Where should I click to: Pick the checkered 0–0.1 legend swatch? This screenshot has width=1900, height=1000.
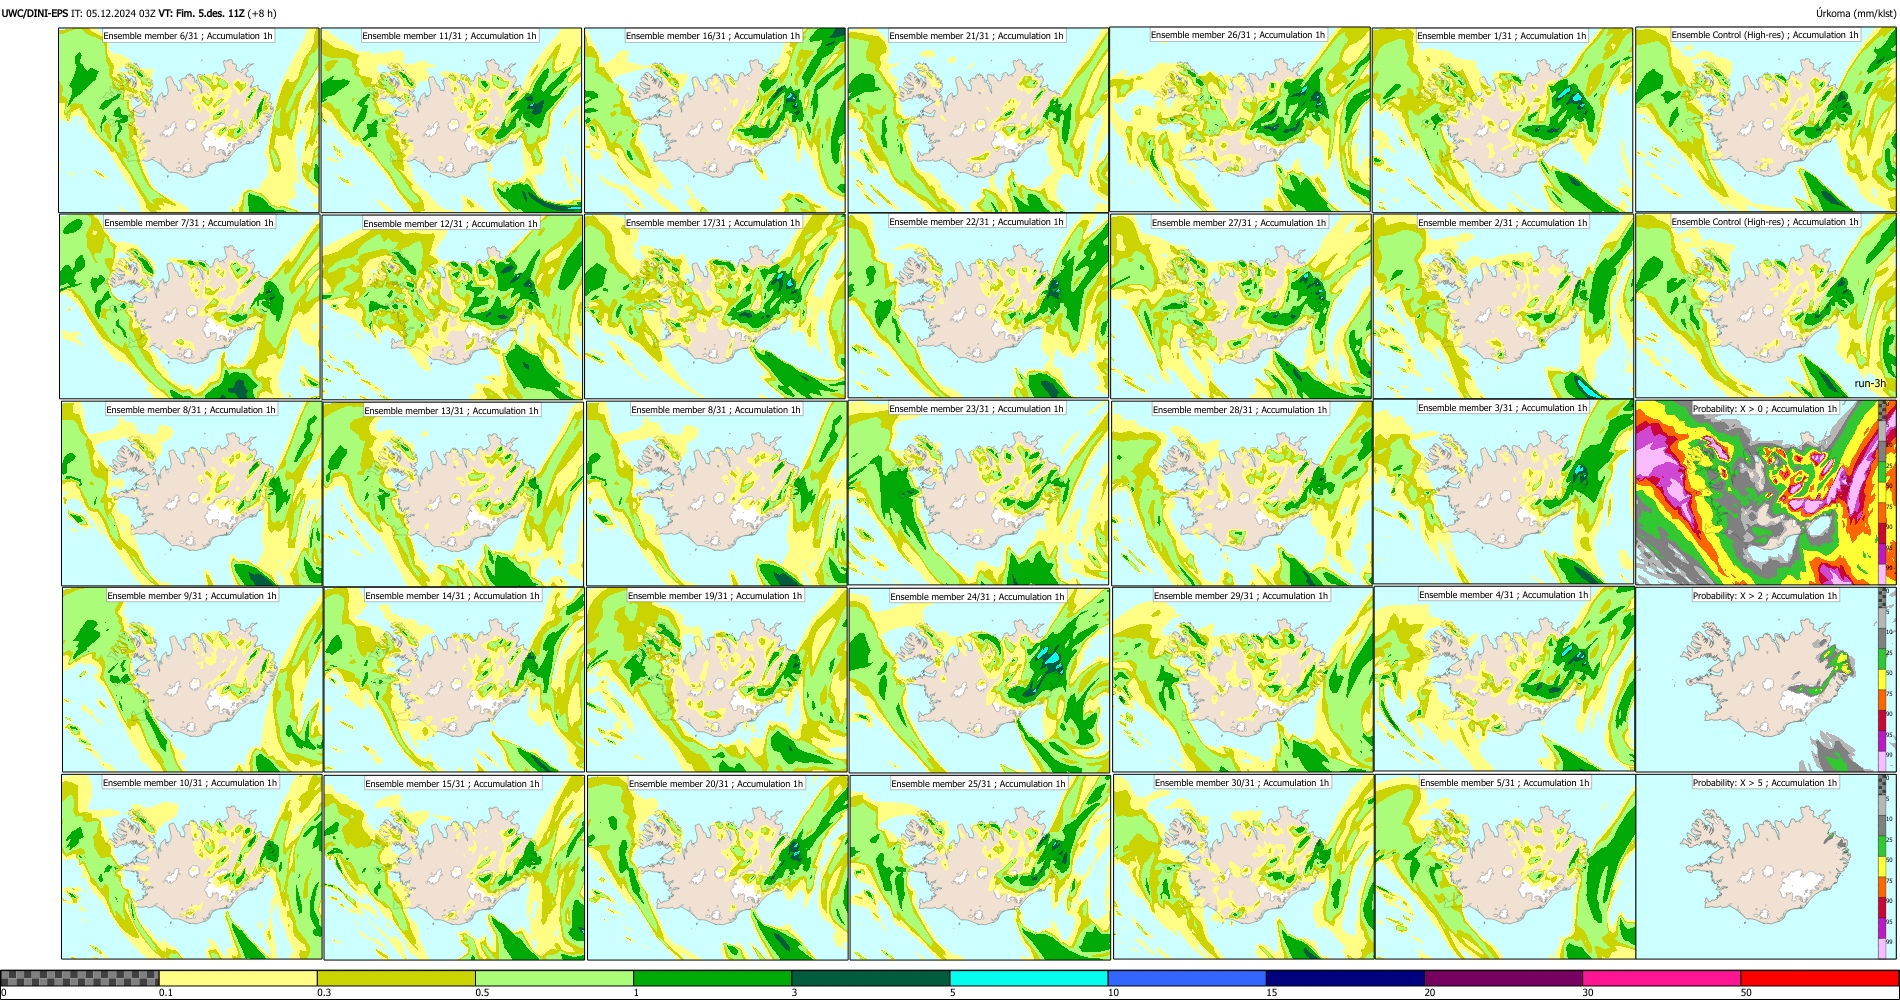pyautogui.click(x=80, y=978)
